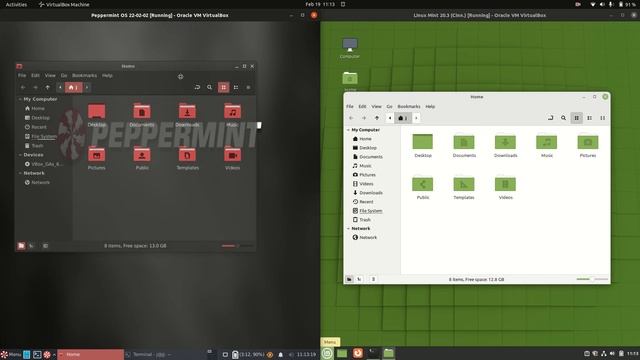Click right path arrow in Peppermint pathbar

(x=87, y=87)
